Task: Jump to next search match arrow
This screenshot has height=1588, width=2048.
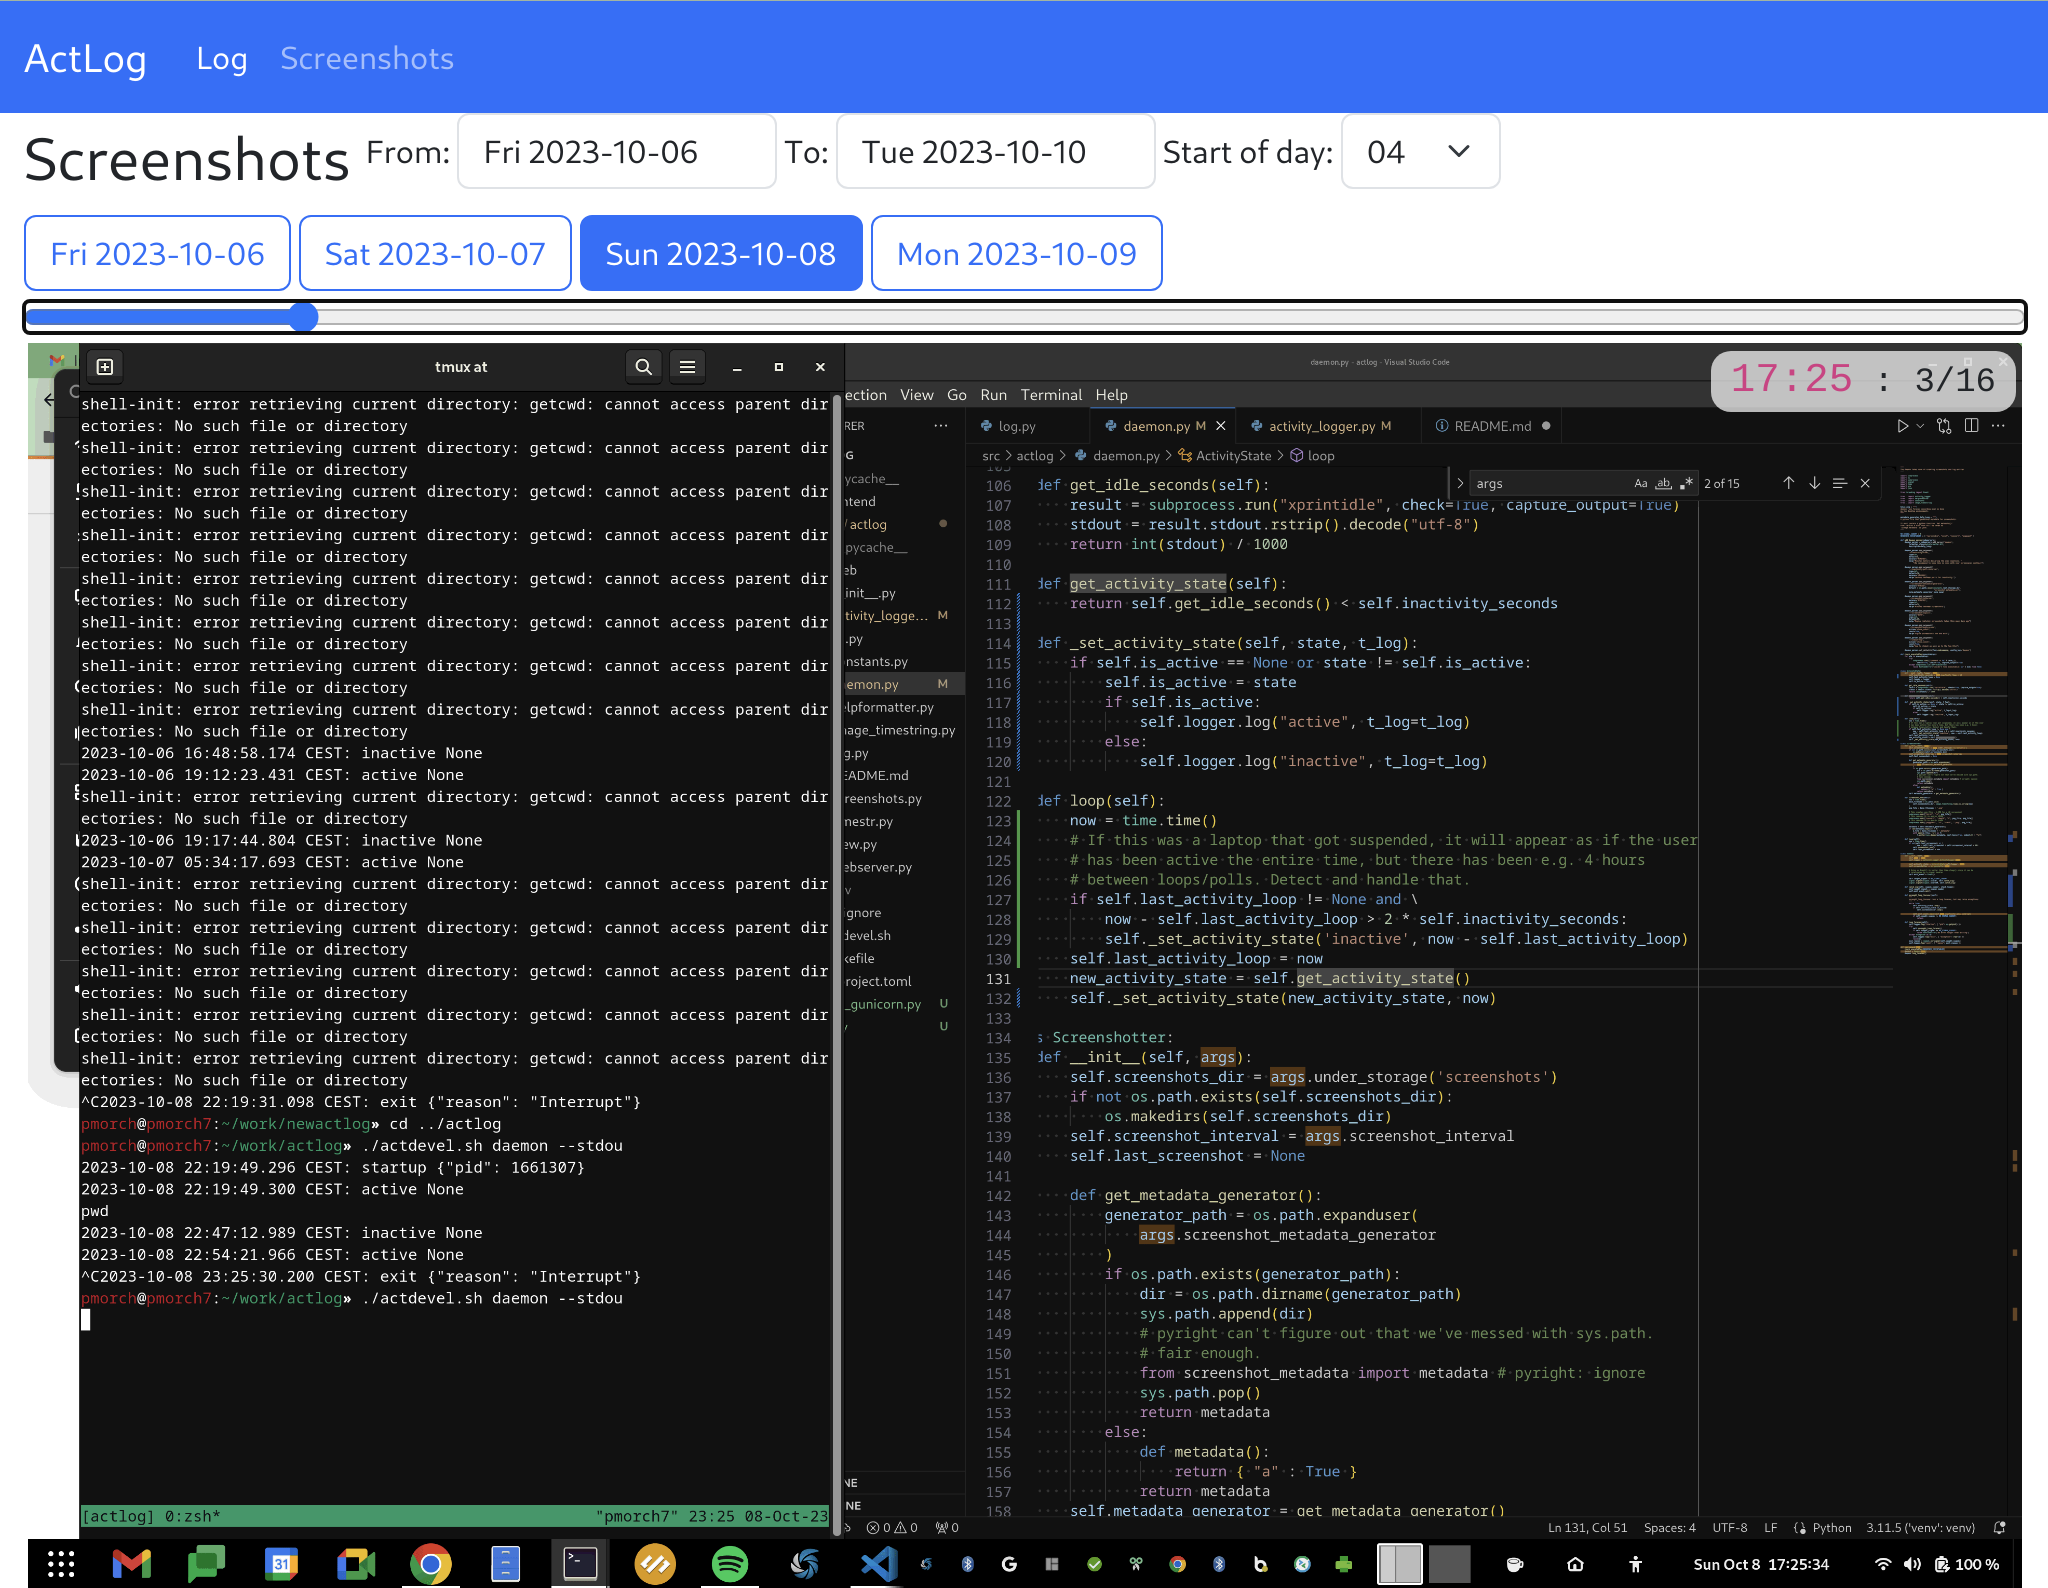Action: (1814, 483)
